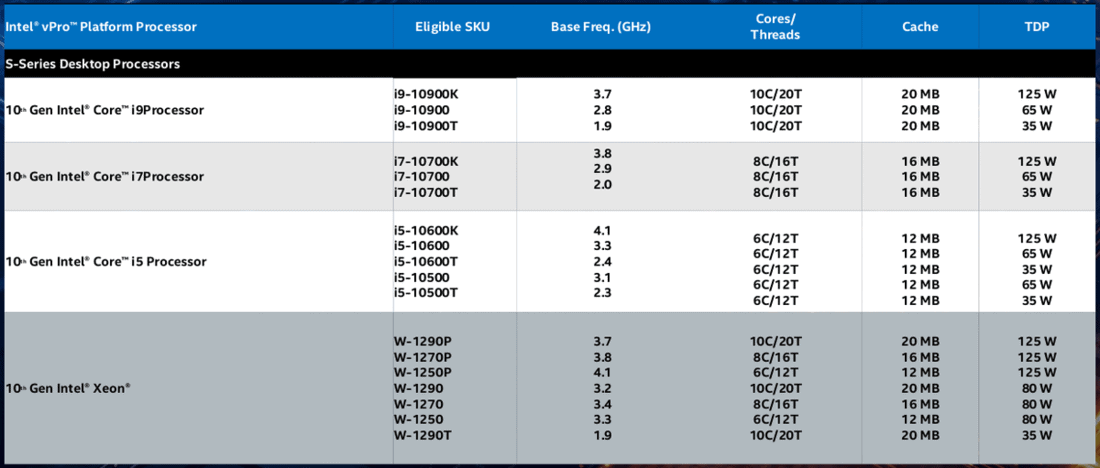Click the i9-10900 SKU without suffix
The height and width of the screenshot is (468, 1100).
[421, 110]
